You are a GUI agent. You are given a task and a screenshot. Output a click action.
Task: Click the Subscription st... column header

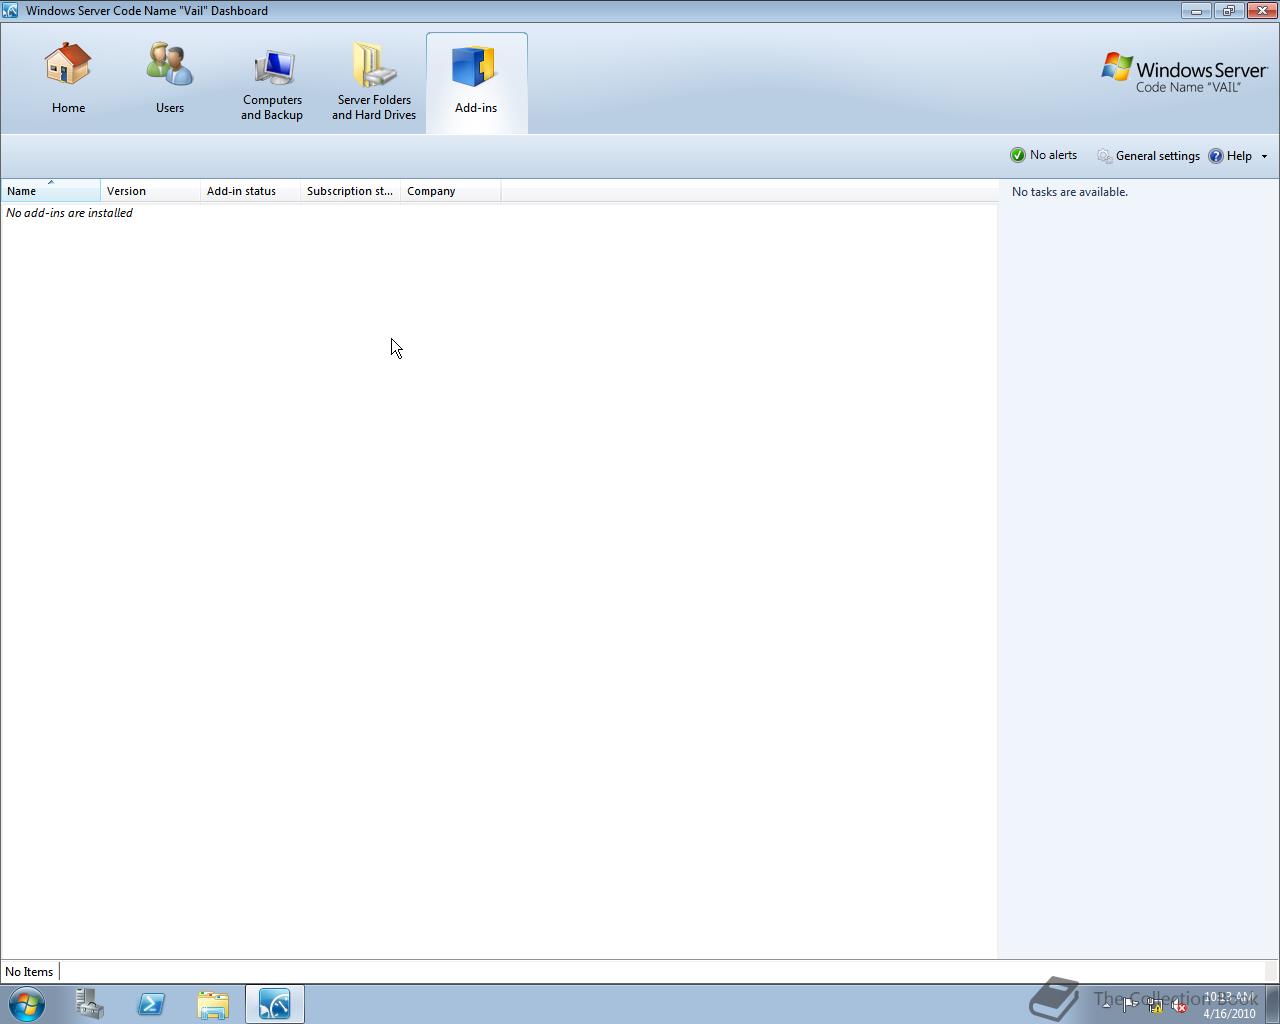tap(351, 191)
